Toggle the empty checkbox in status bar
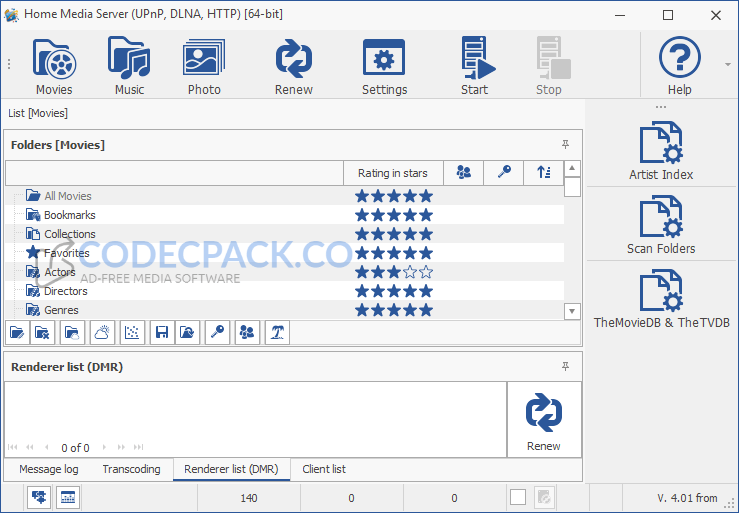 tap(517, 497)
